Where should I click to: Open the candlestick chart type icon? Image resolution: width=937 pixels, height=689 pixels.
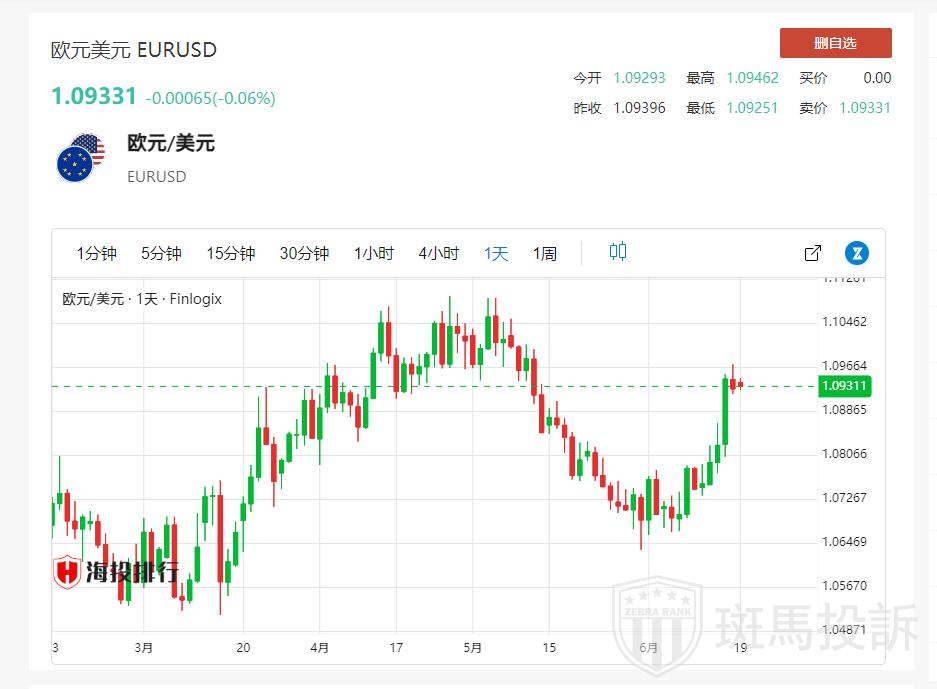(x=618, y=252)
